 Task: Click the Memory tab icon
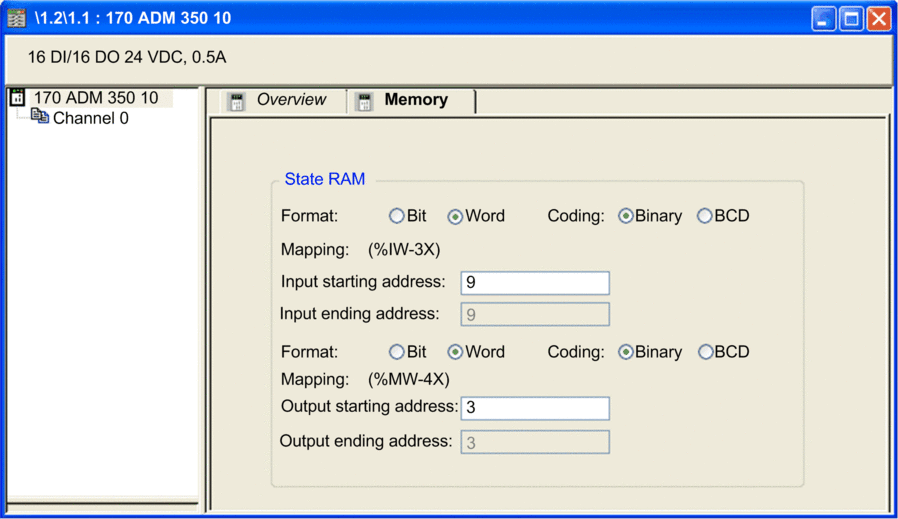pyautogui.click(x=364, y=101)
